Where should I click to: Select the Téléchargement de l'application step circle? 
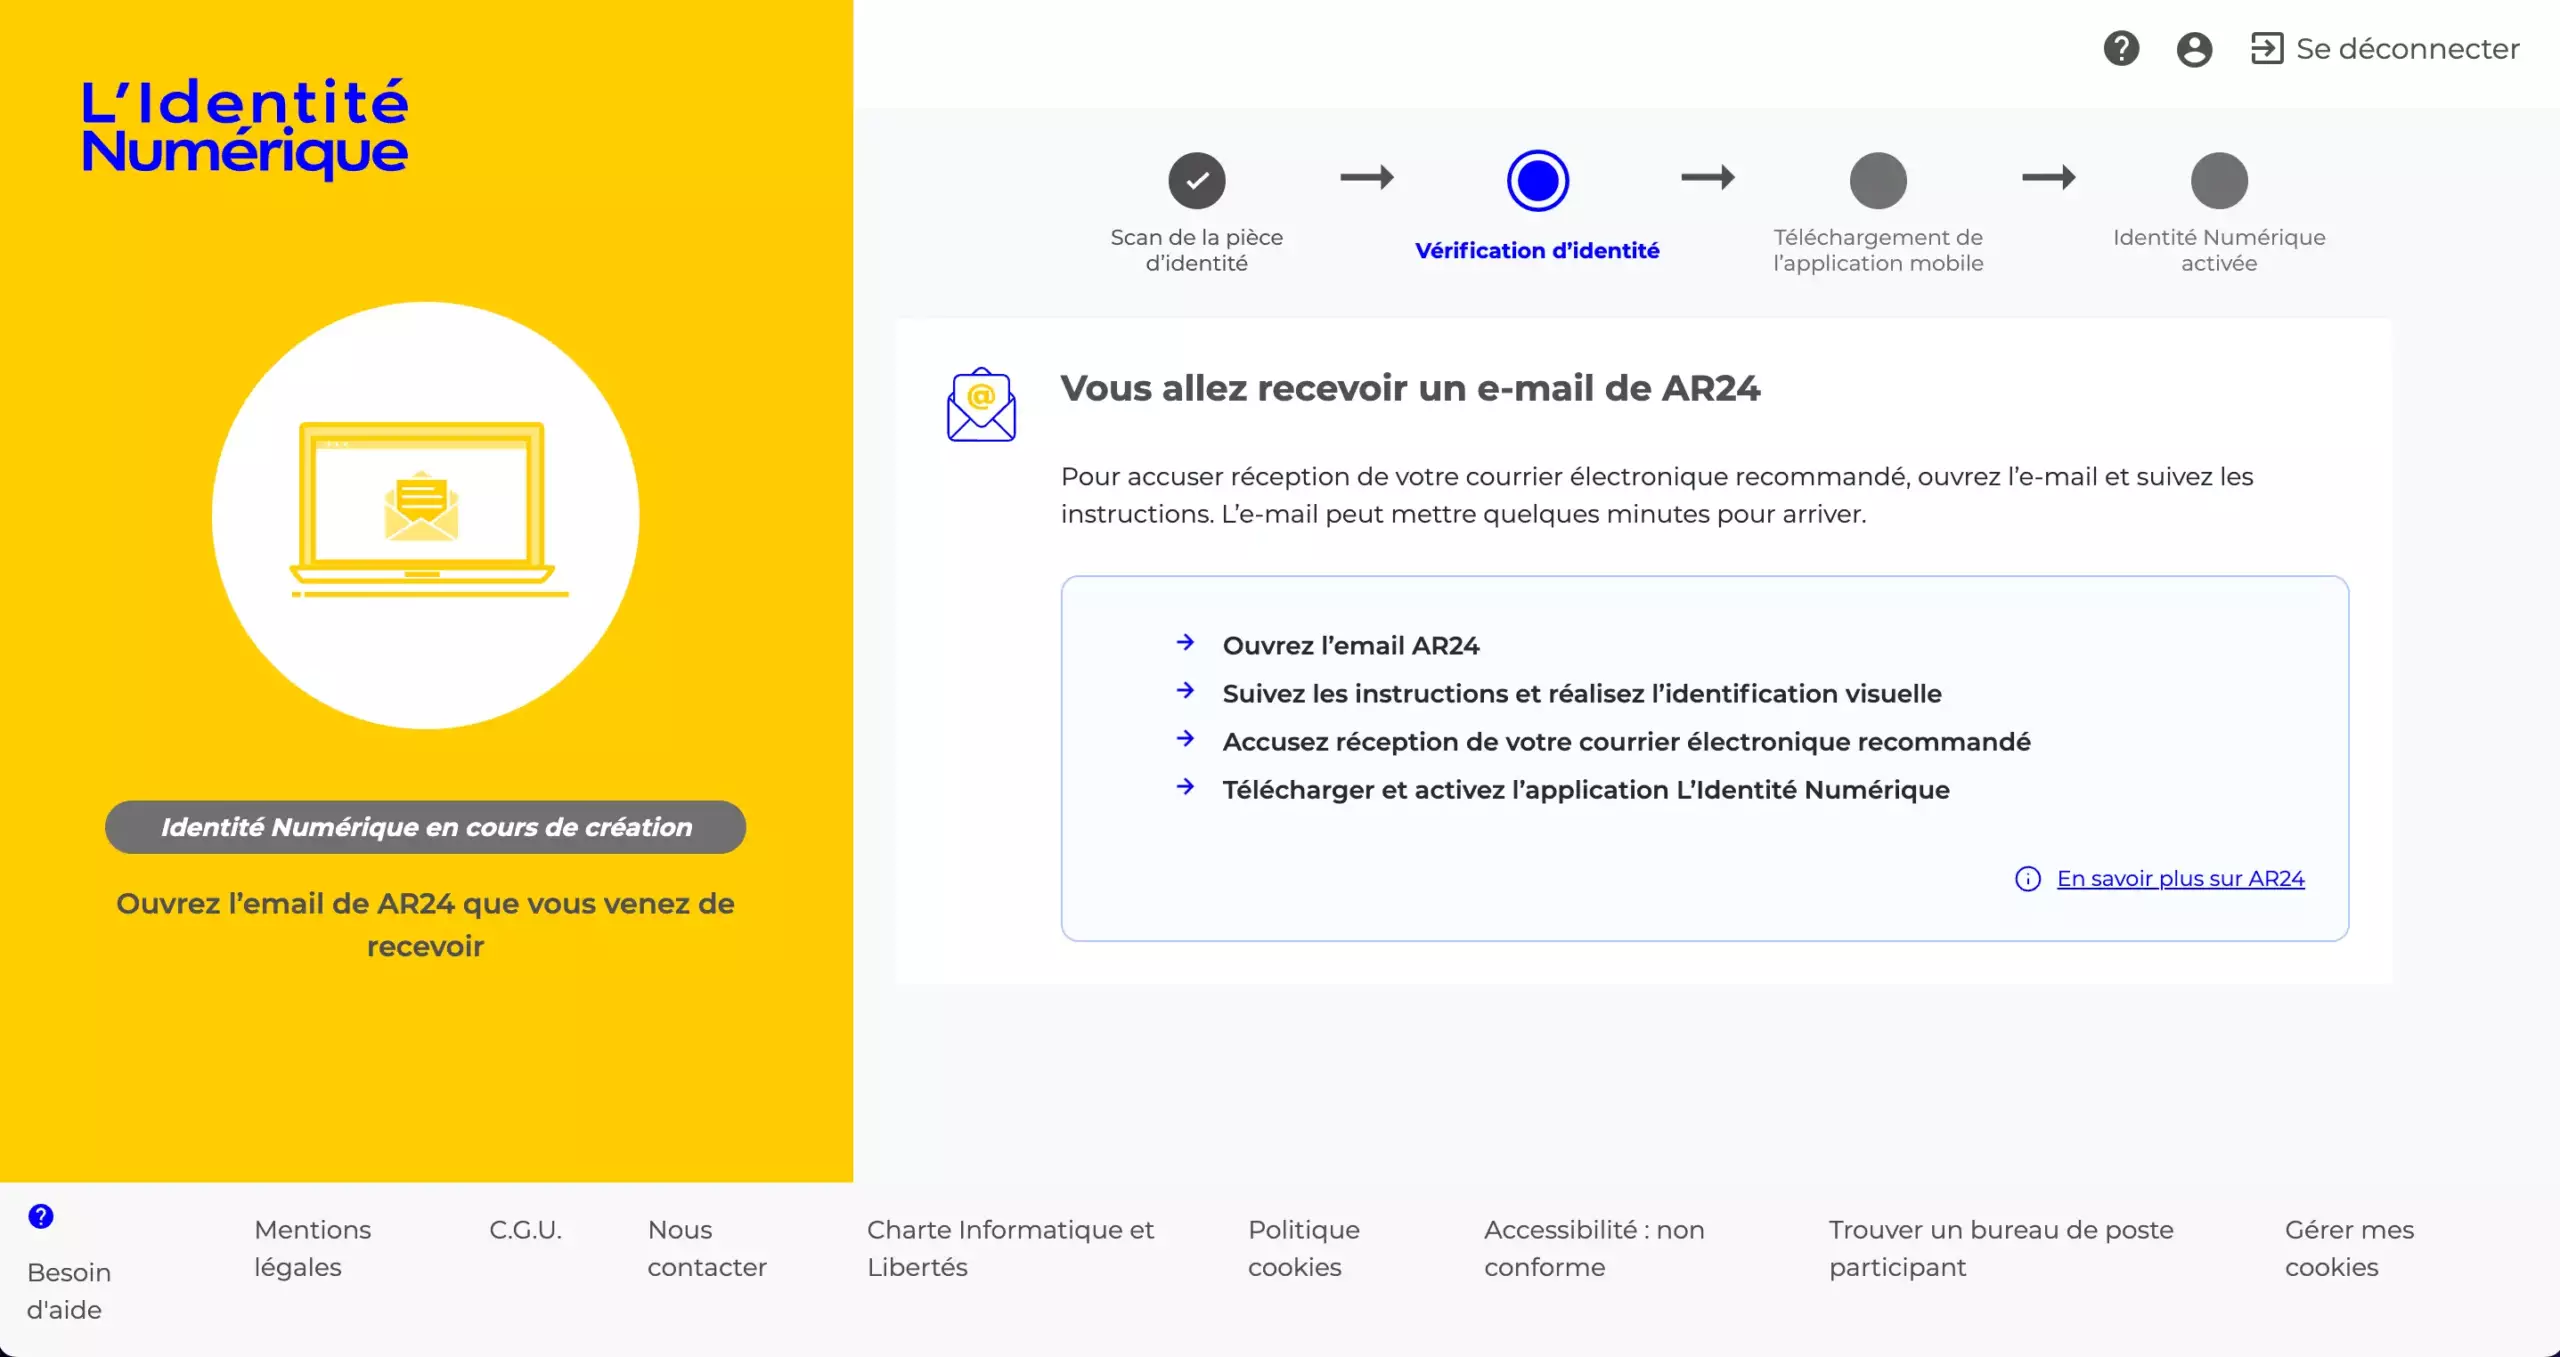[1878, 180]
